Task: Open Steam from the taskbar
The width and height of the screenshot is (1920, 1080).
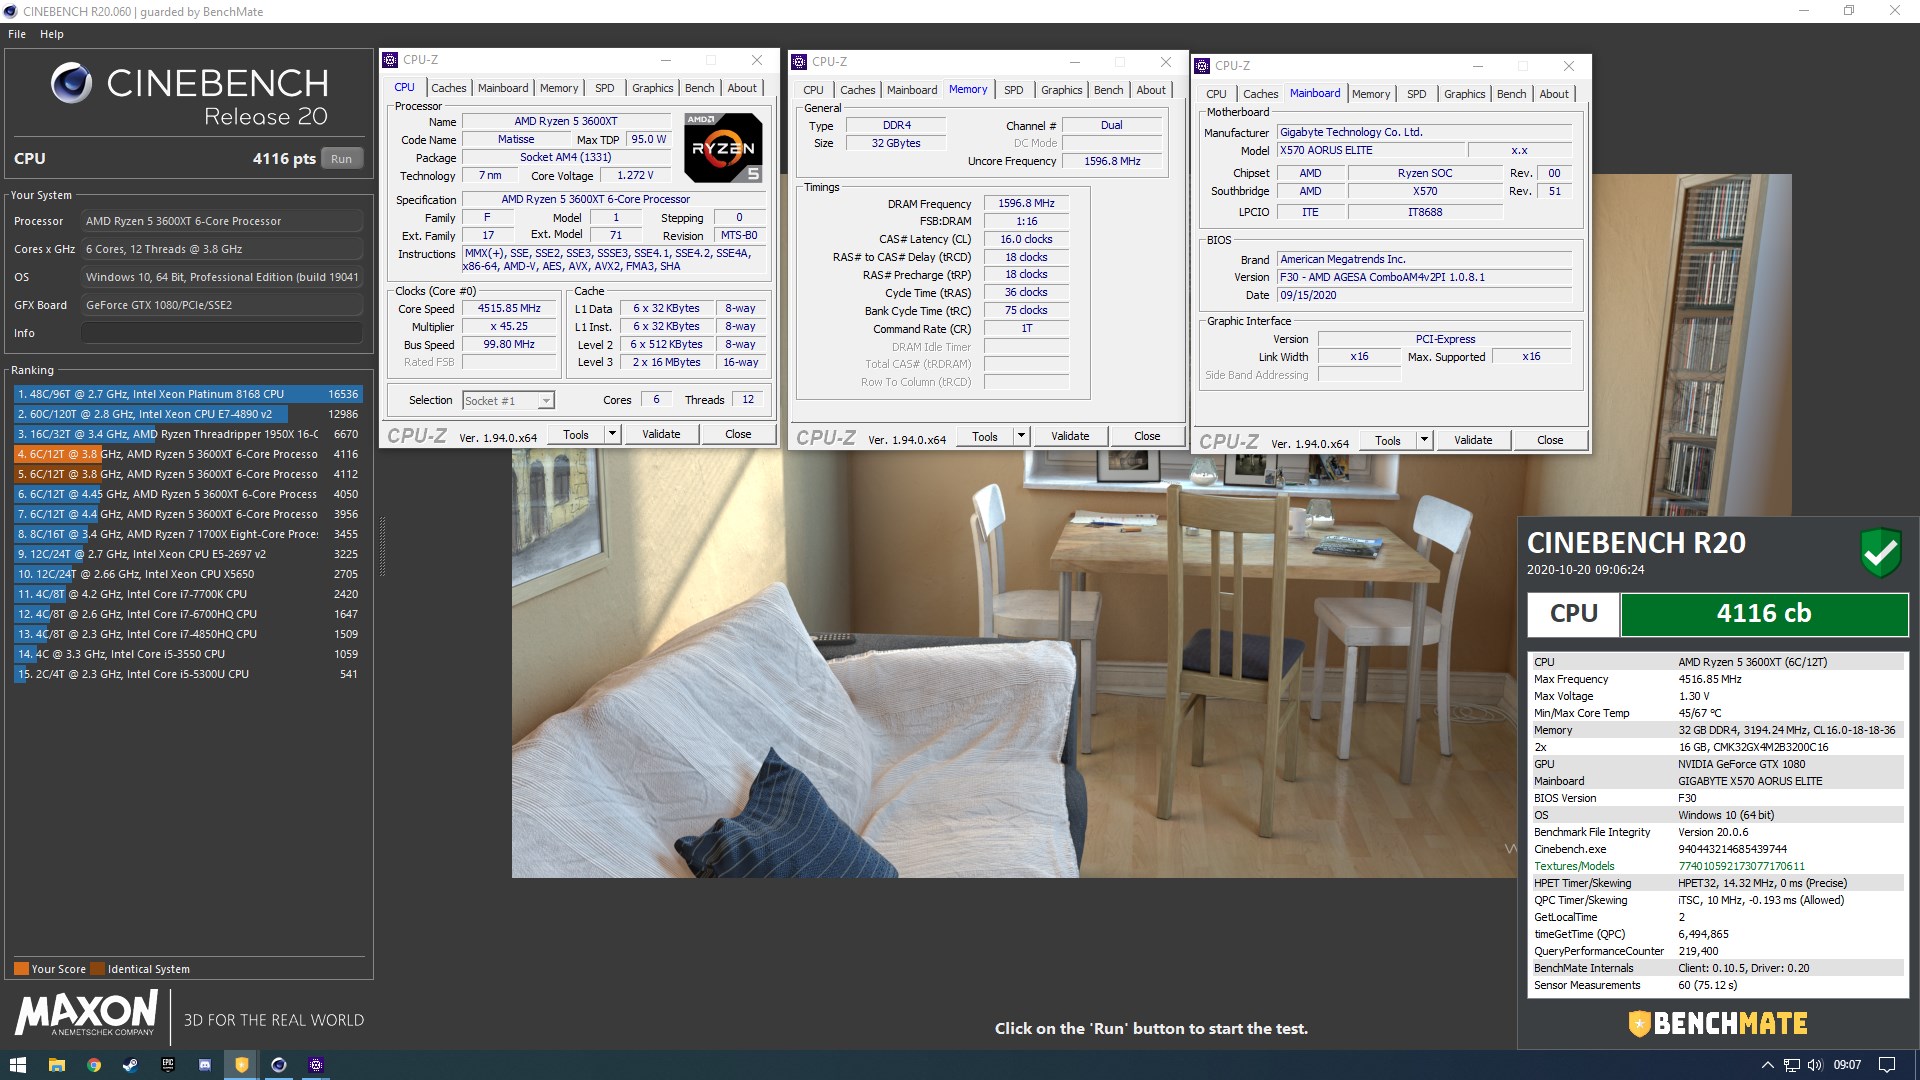Action: pos(130,1065)
